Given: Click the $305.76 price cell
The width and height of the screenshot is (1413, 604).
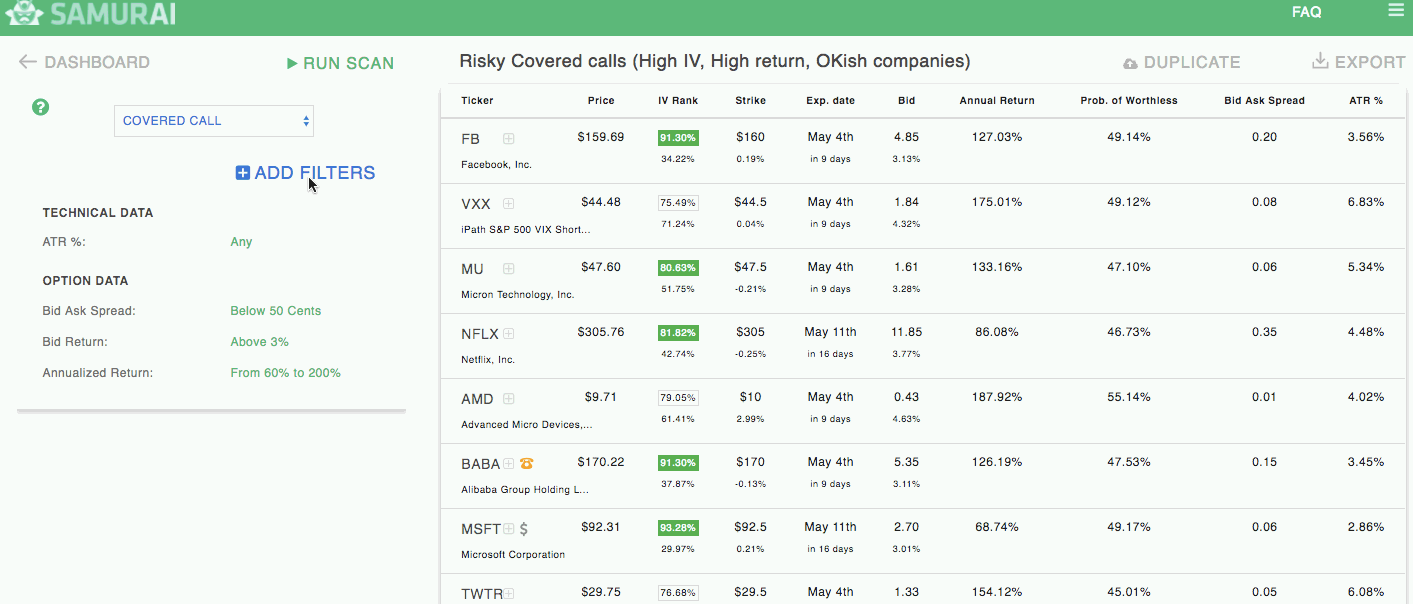Looking at the screenshot, I should [x=601, y=332].
